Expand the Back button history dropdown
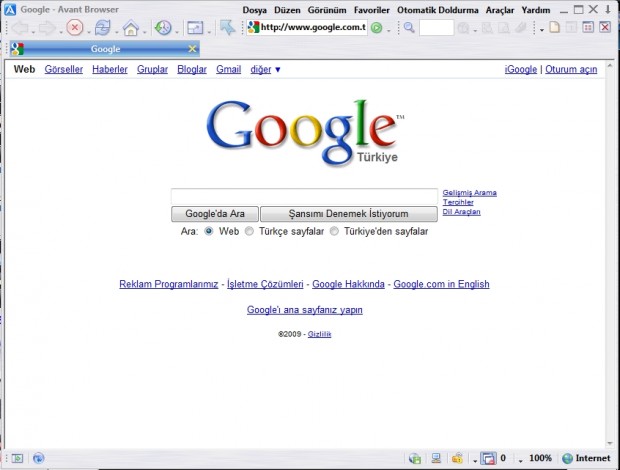620x470 pixels. [x=33, y=31]
